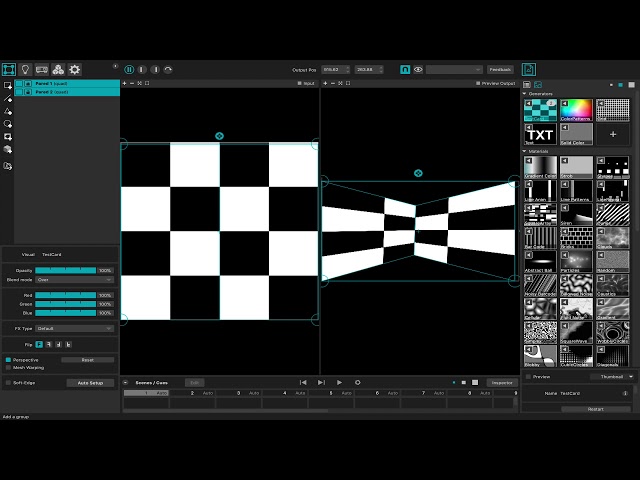Open the Projectors tab
The width and height of the screenshot is (640, 480).
42,69
